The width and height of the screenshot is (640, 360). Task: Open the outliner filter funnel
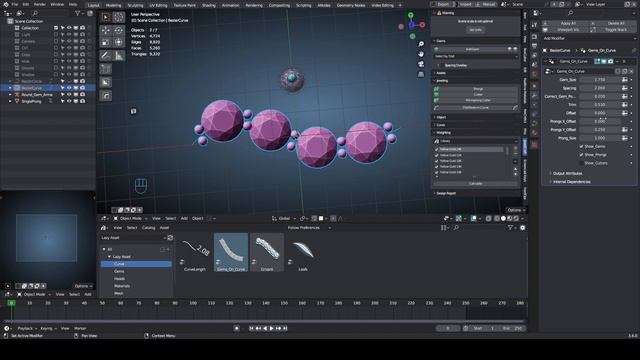(x=78, y=13)
